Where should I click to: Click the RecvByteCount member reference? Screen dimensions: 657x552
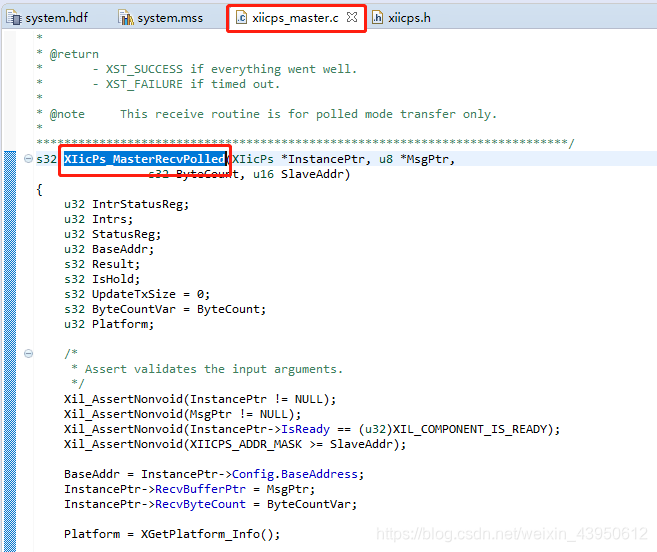pyautogui.click(x=200, y=504)
